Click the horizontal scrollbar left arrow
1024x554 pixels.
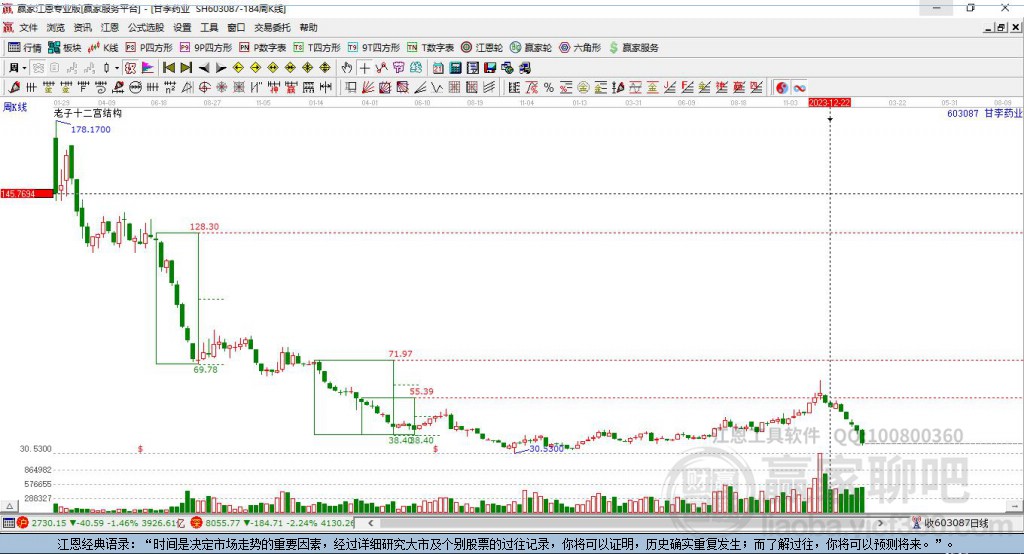(x=371, y=523)
